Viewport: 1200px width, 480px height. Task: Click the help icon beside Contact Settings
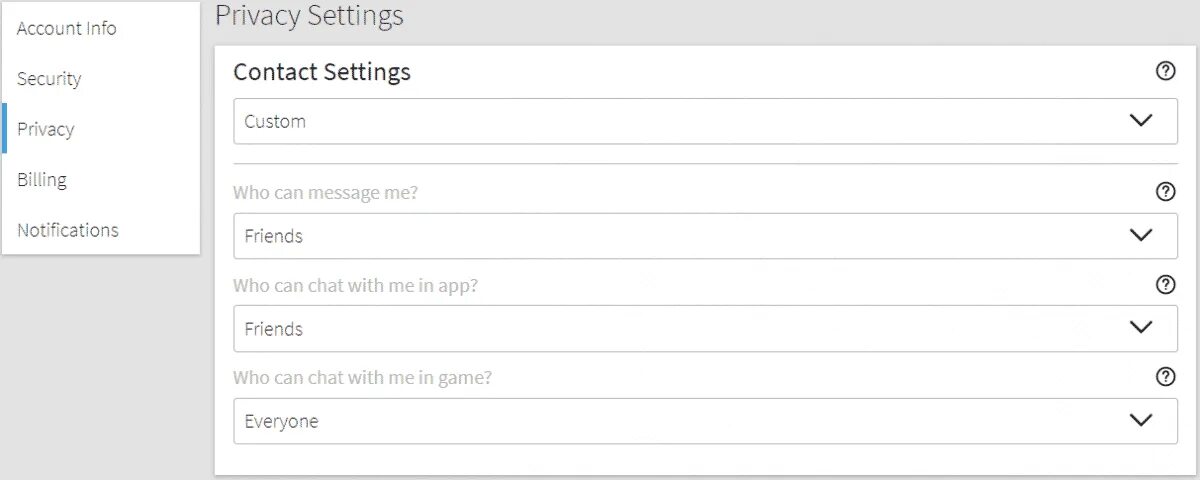coord(1165,72)
